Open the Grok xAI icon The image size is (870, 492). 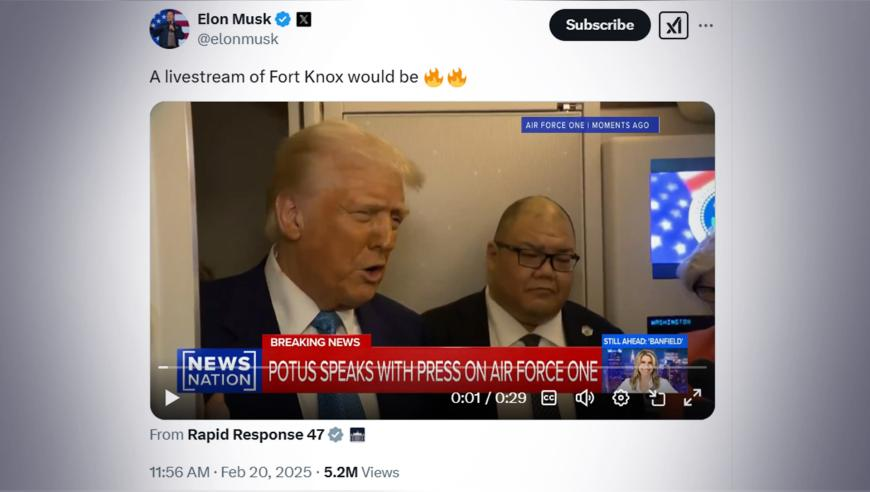pyautogui.click(x=674, y=25)
